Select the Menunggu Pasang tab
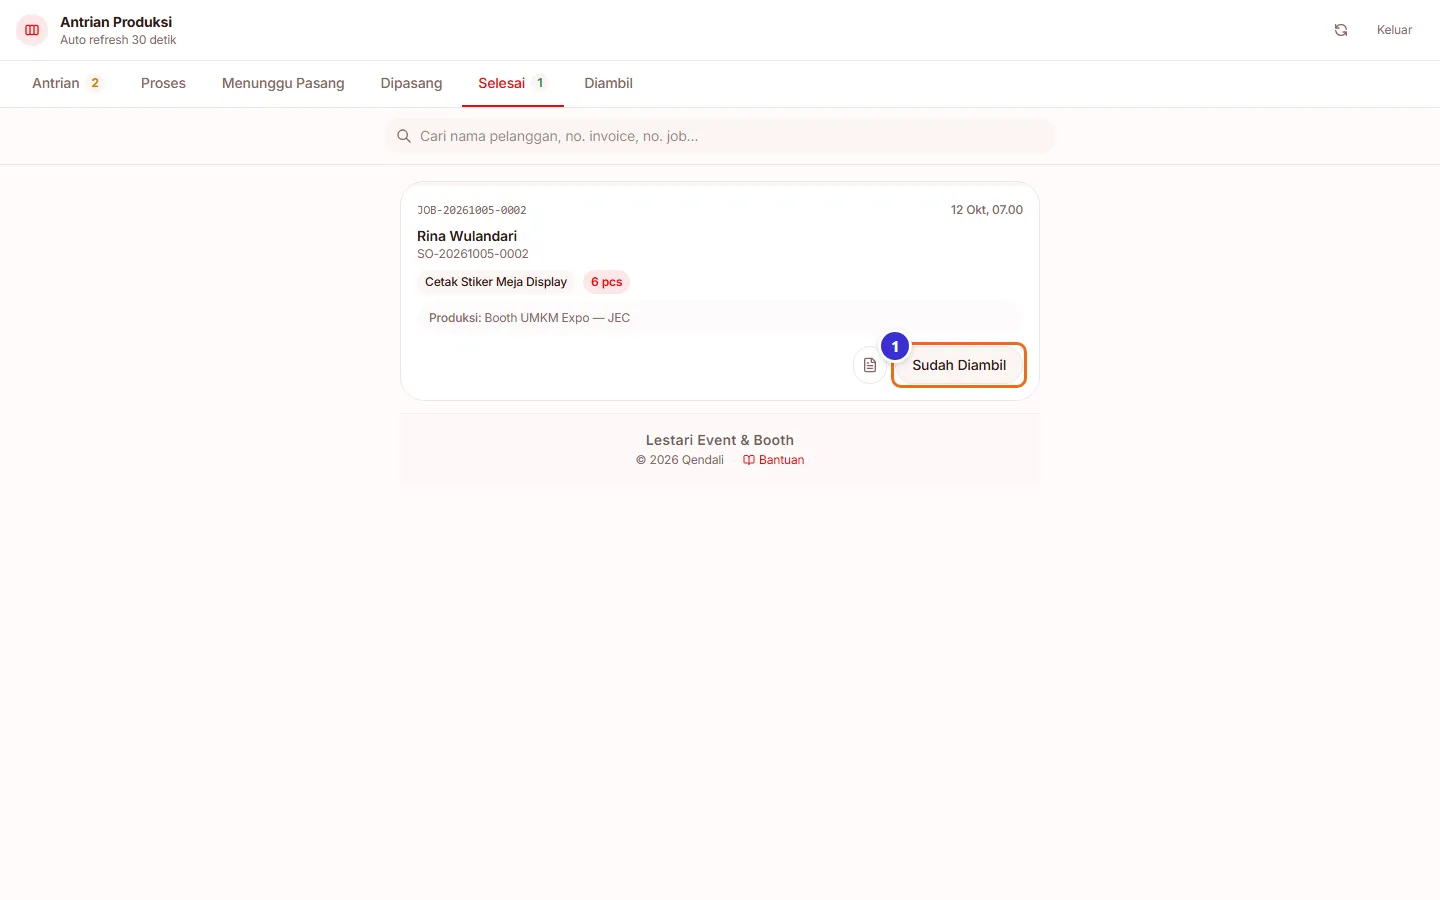 (283, 83)
